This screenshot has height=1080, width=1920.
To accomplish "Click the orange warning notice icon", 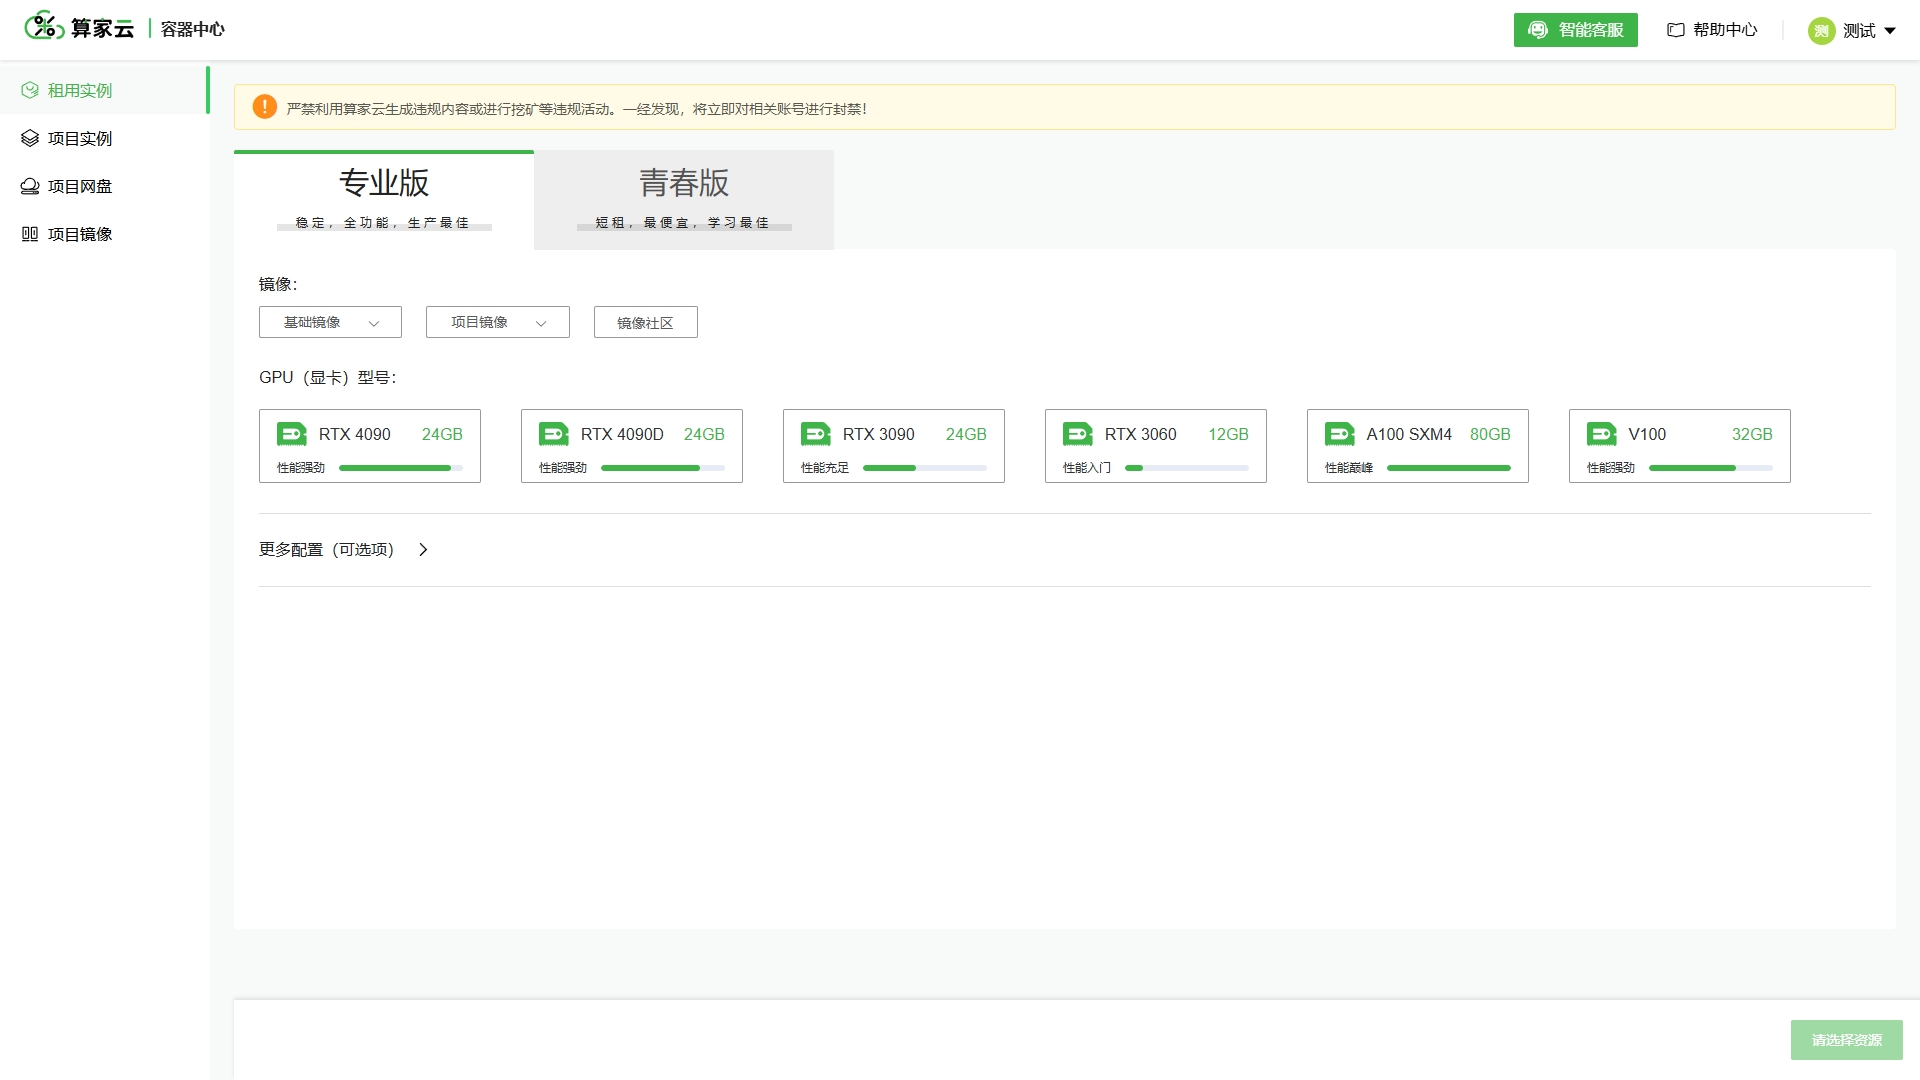I will [265, 108].
